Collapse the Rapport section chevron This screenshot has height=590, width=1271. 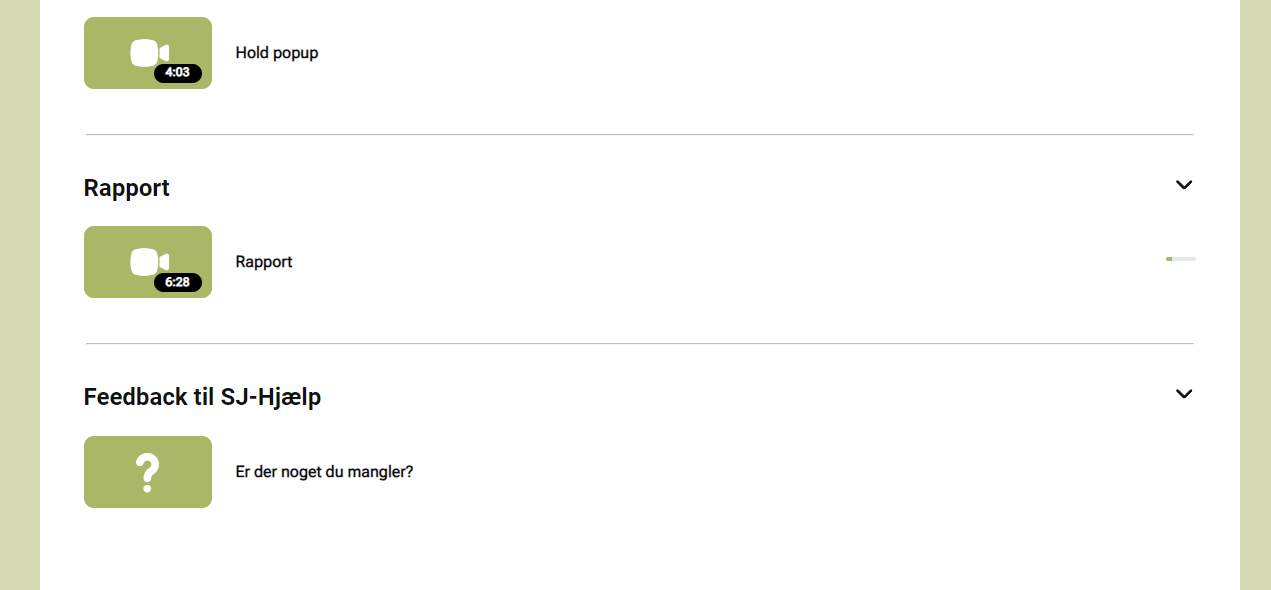coord(1184,185)
